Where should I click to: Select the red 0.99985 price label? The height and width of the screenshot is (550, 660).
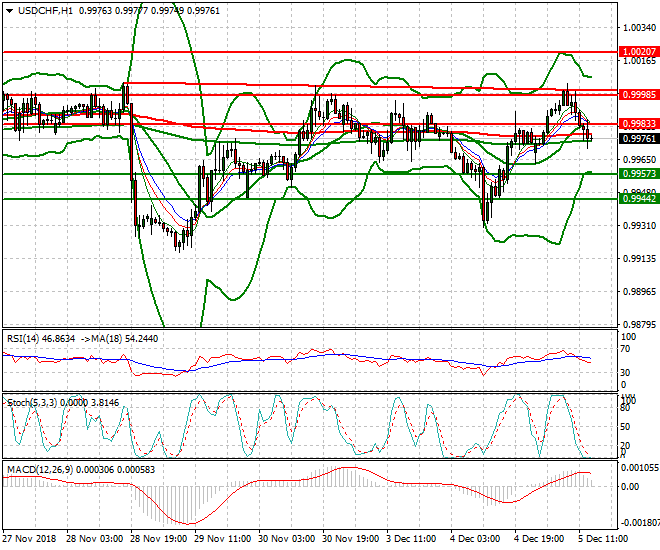click(639, 95)
